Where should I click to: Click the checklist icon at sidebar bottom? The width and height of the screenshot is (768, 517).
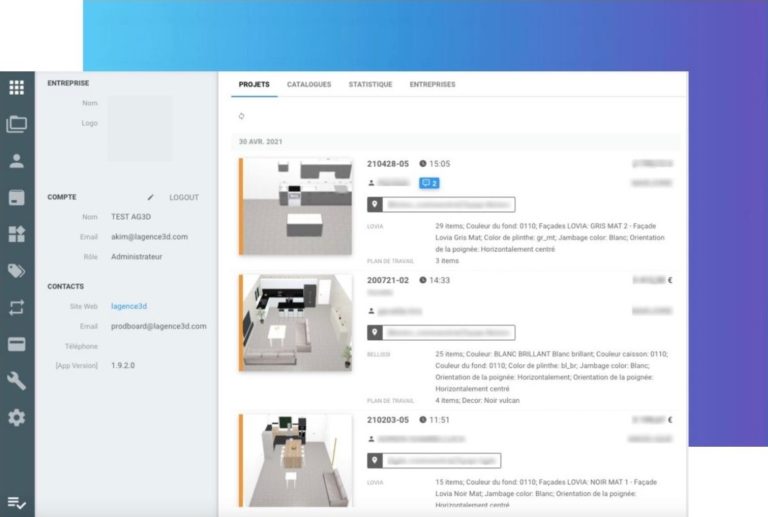point(16,501)
